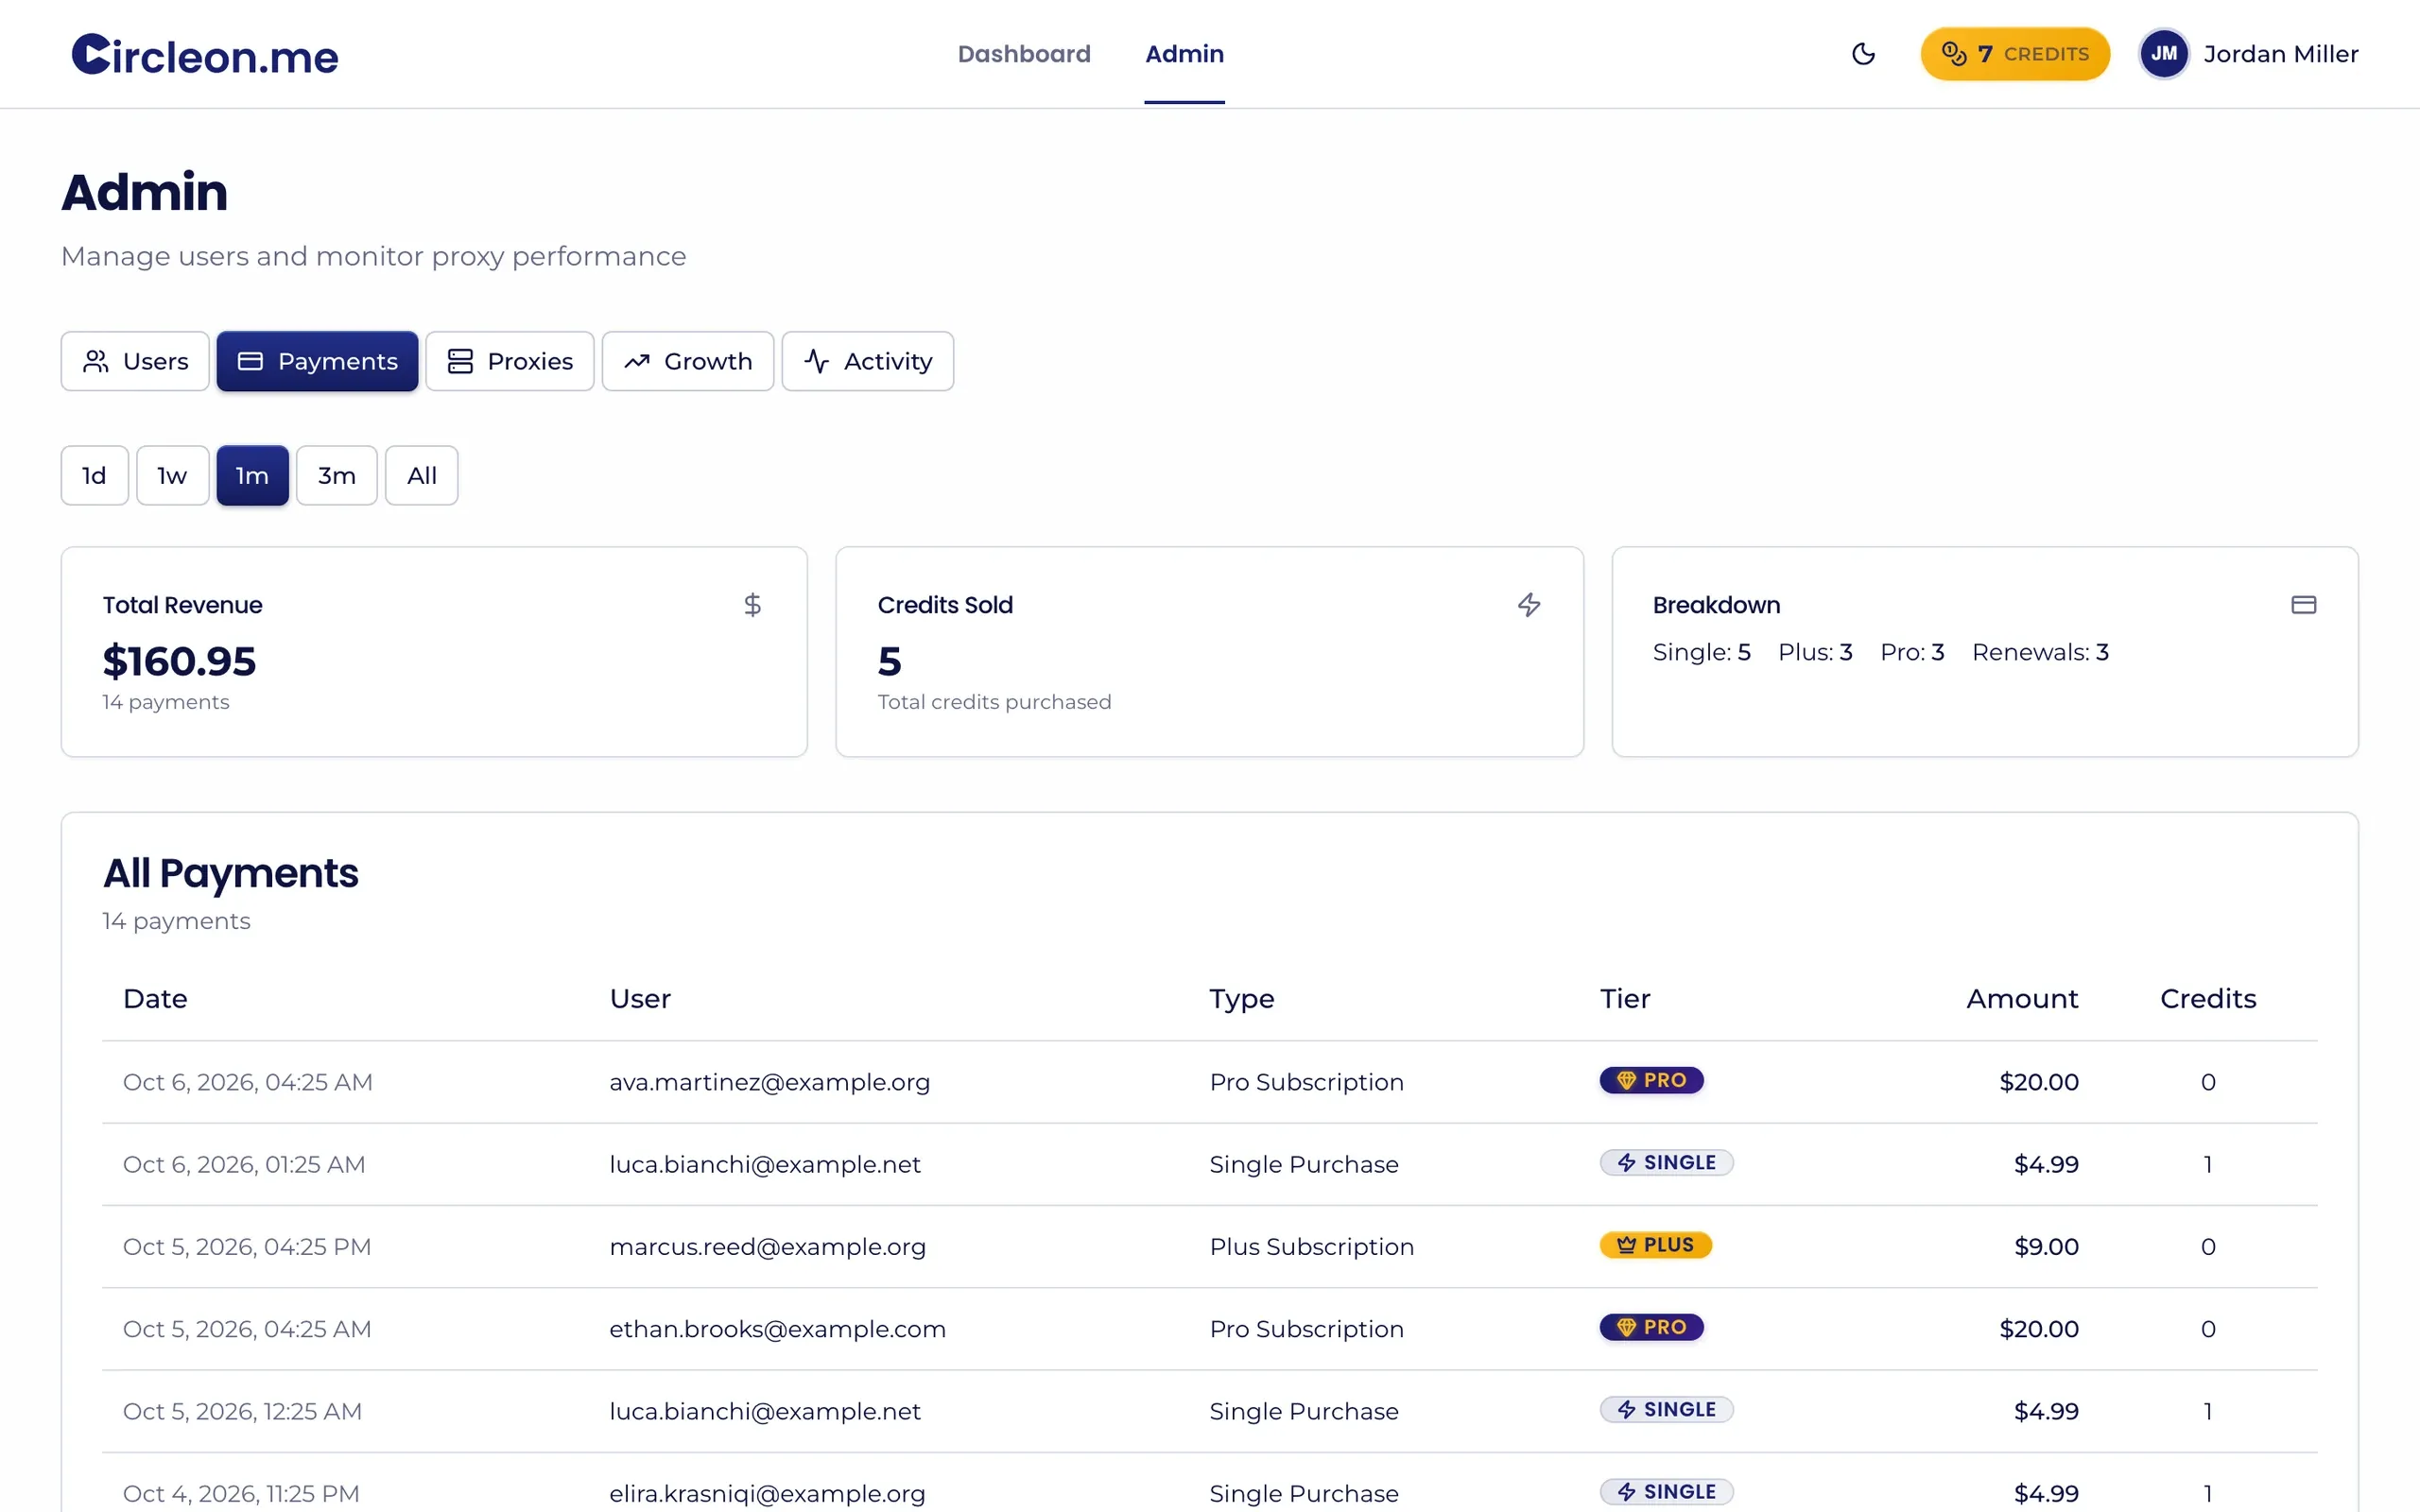Open the Proxies tab
Viewport: 2420px width, 1512px height.
510,361
